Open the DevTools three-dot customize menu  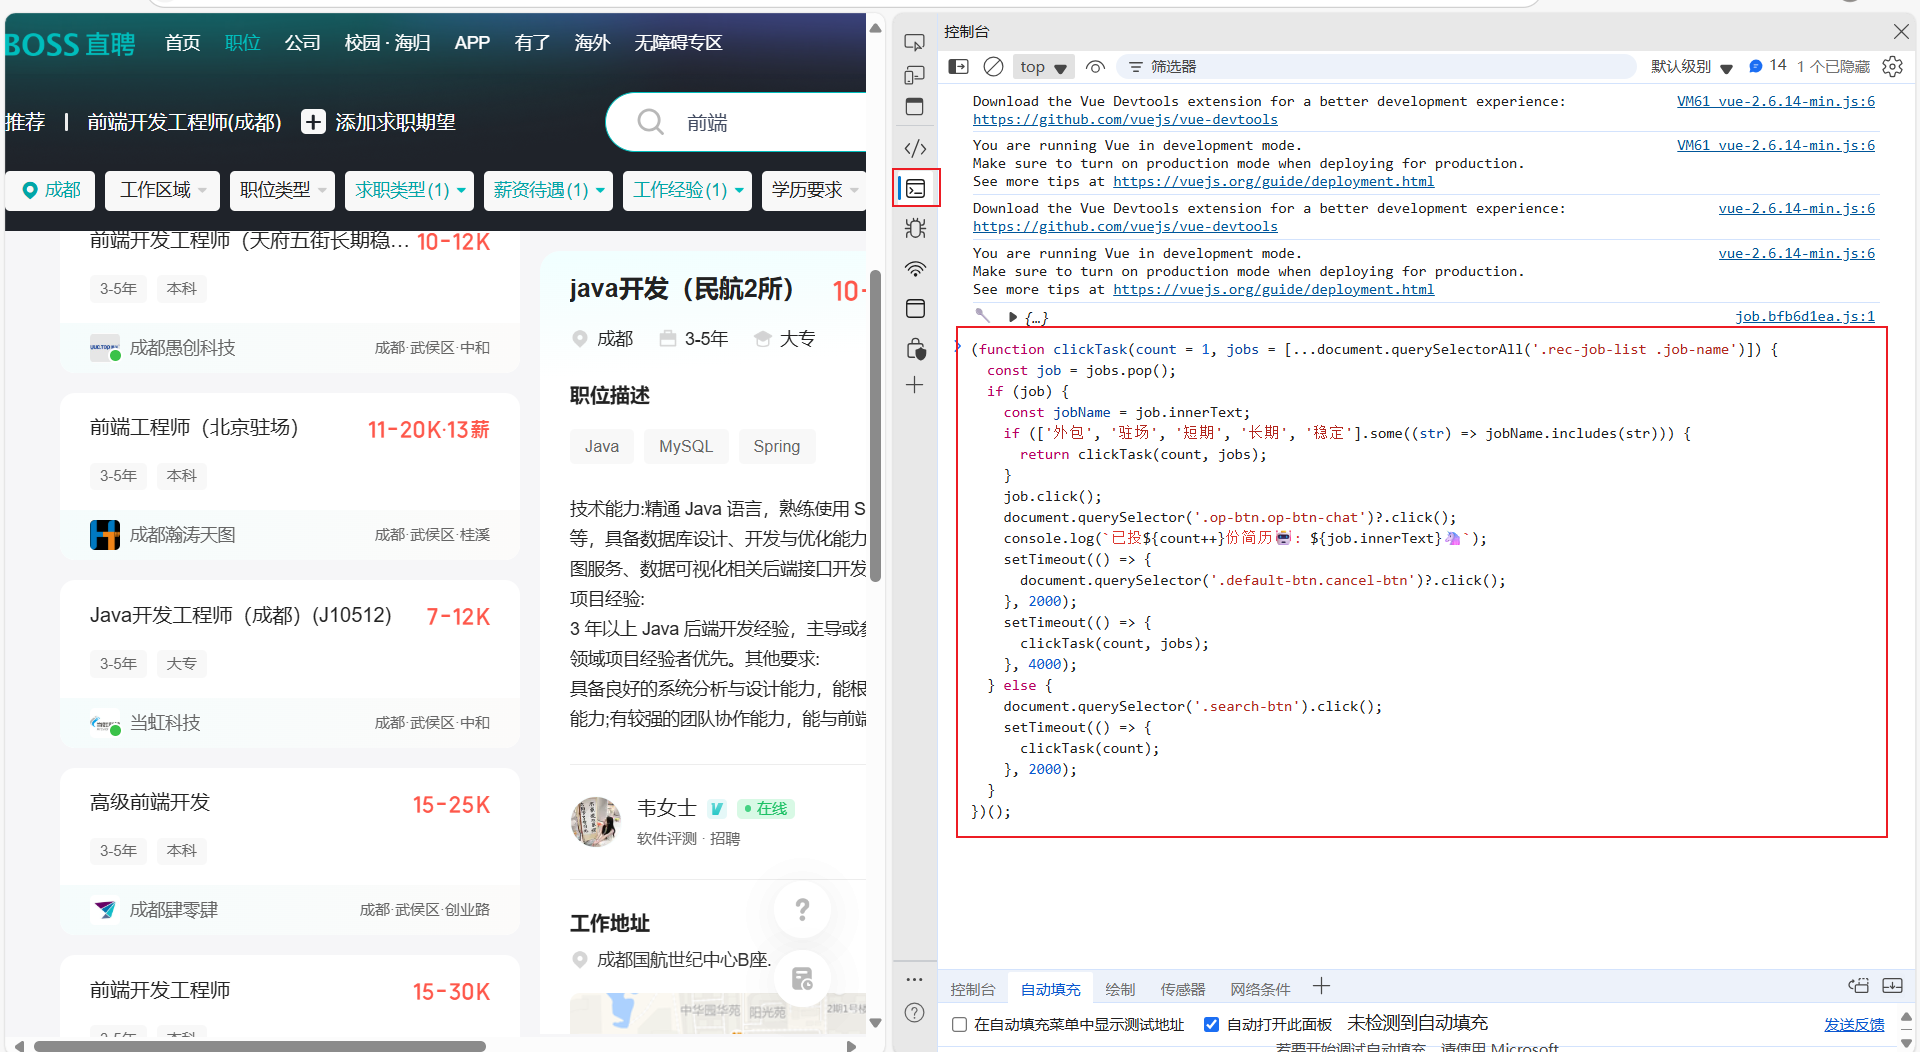[x=914, y=979]
